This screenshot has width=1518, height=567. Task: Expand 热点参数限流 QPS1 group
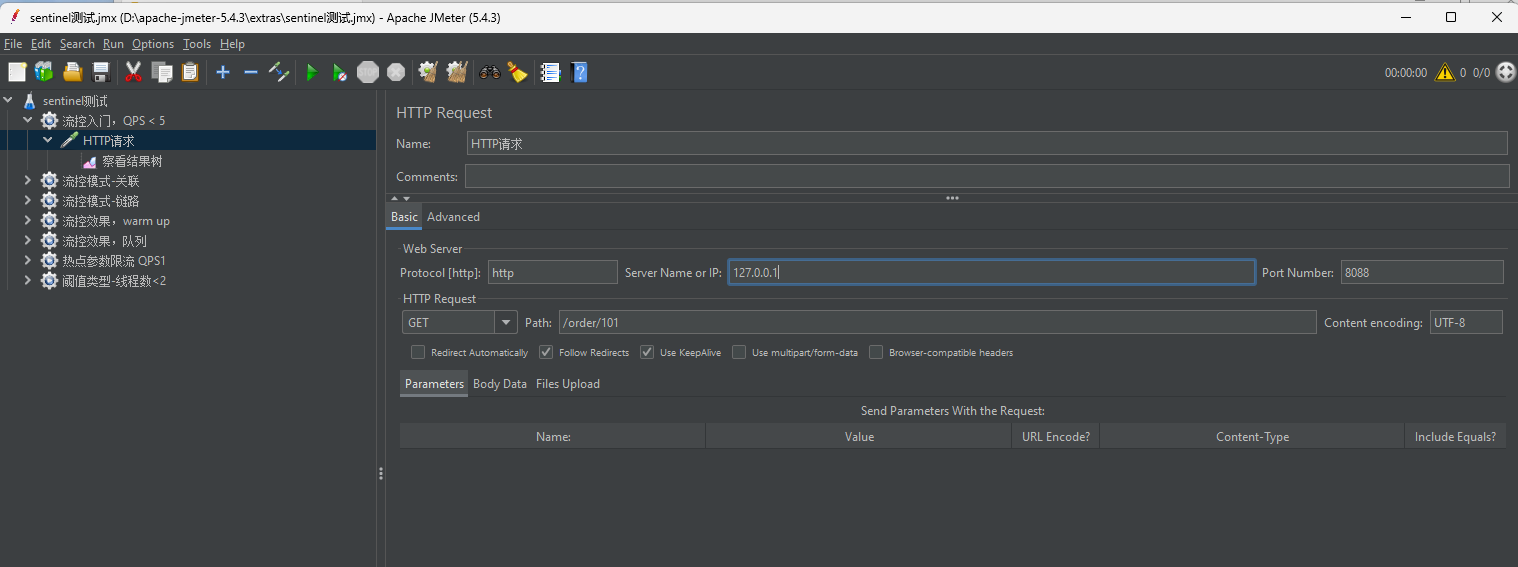pos(28,260)
